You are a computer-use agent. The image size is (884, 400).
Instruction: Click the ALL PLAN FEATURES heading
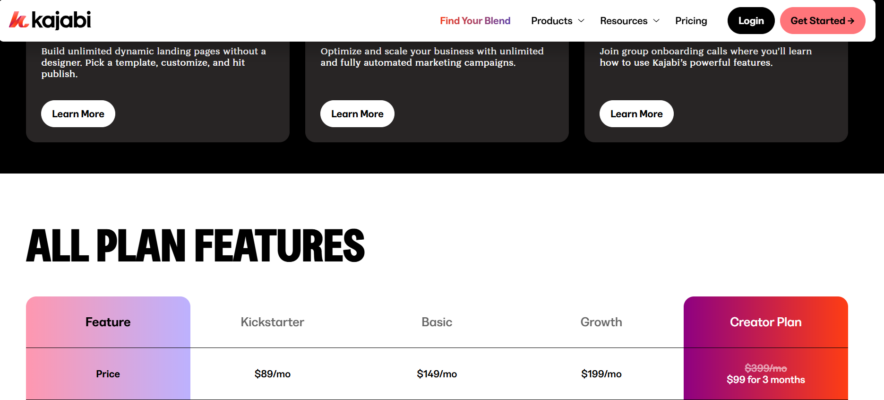(x=195, y=246)
